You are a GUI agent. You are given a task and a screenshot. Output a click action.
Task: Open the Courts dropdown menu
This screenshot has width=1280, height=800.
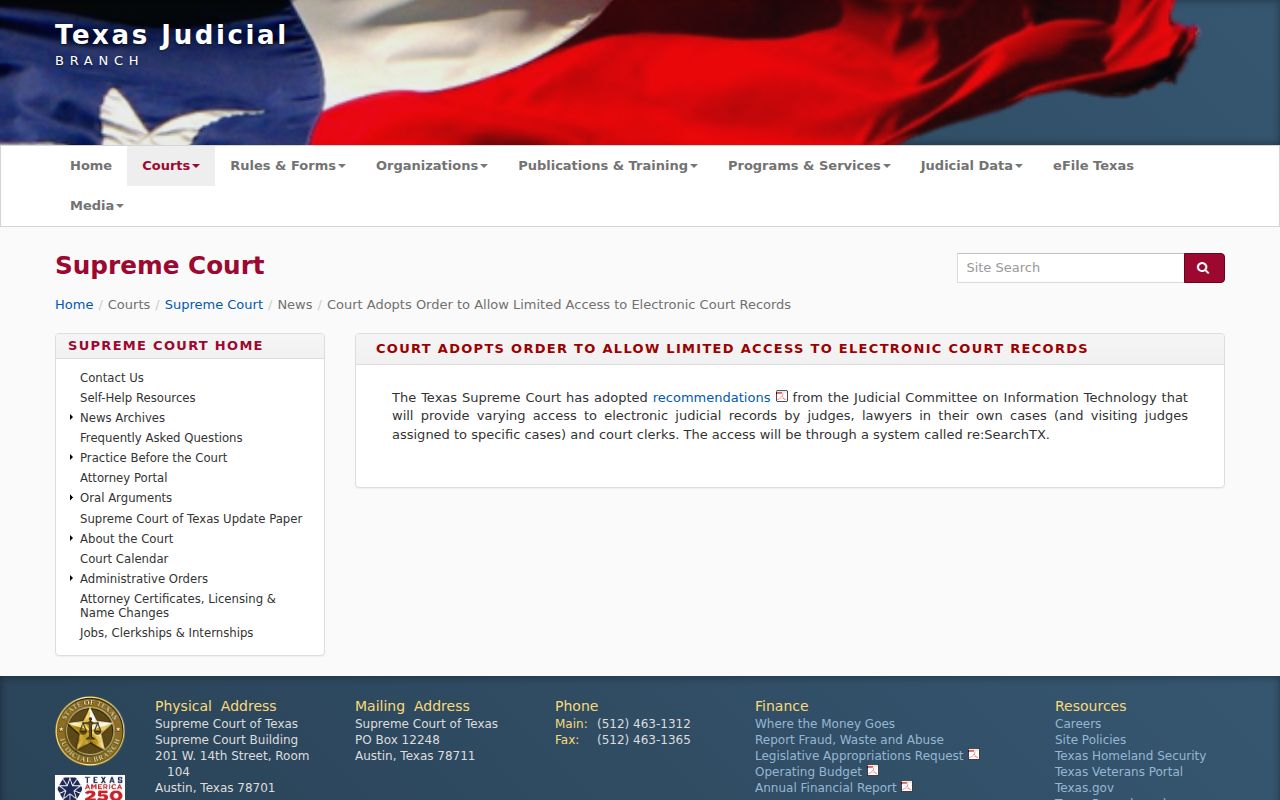(171, 166)
